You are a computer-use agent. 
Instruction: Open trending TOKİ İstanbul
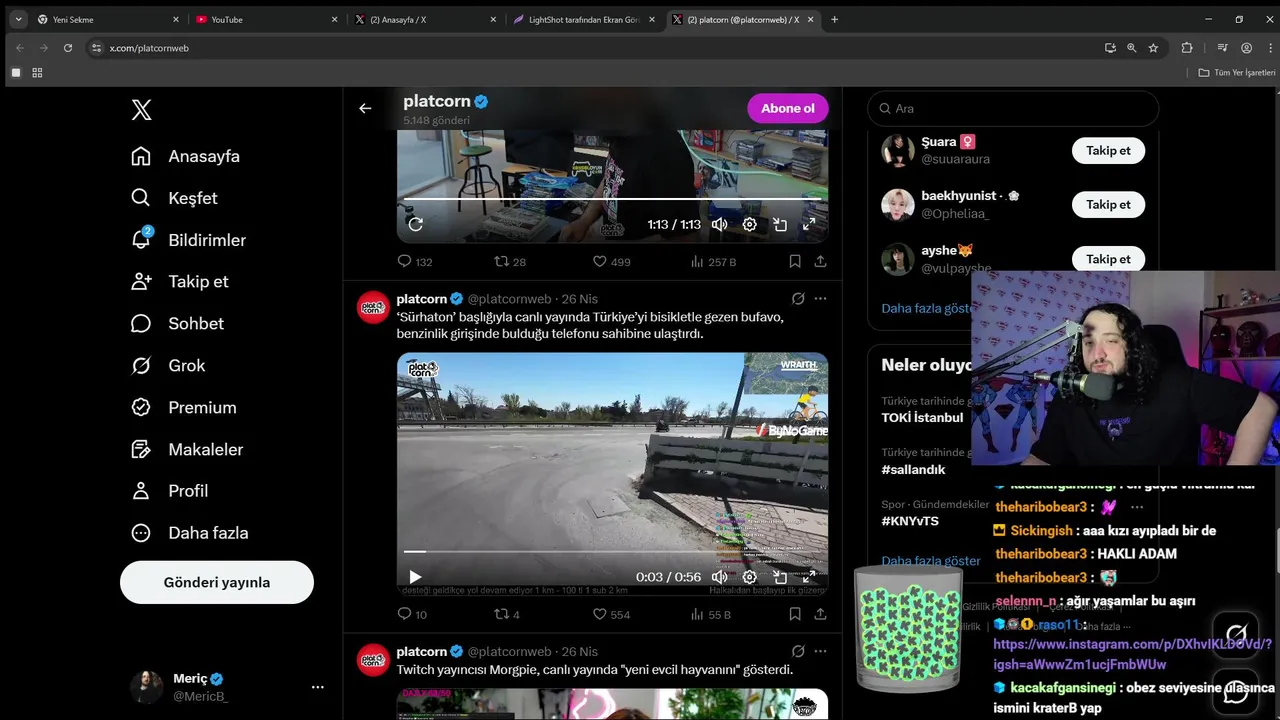pyautogui.click(x=922, y=417)
